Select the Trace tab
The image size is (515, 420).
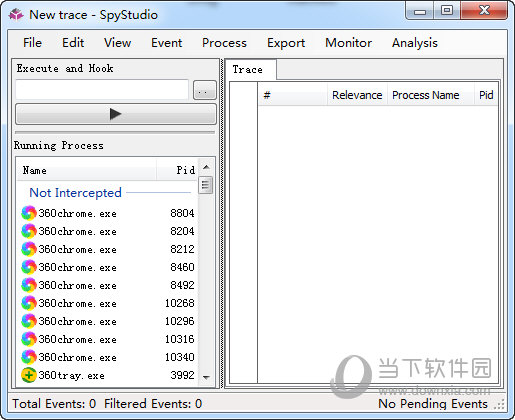pyautogui.click(x=251, y=69)
